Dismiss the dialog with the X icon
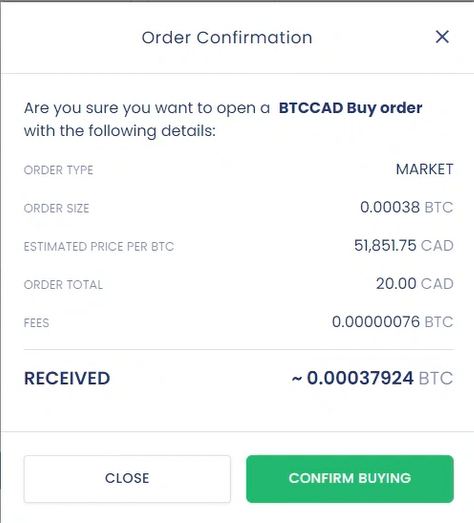This screenshot has height=523, width=474. point(442,37)
